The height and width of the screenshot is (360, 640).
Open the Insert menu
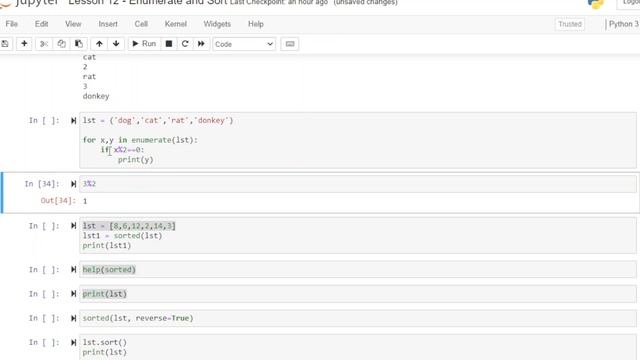tap(108, 24)
